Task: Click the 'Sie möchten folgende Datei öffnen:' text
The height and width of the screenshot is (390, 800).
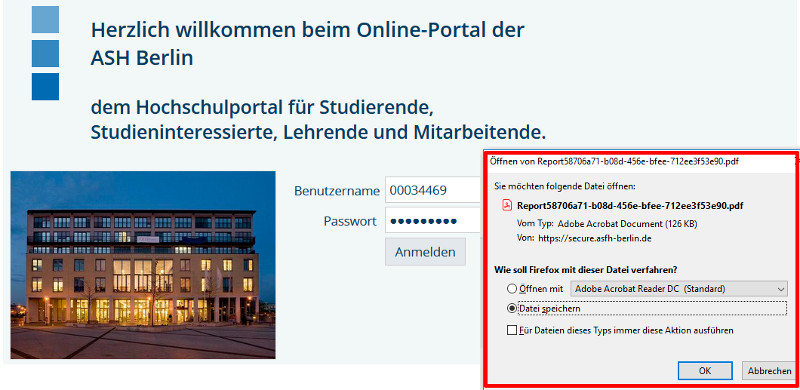Action: (565, 186)
